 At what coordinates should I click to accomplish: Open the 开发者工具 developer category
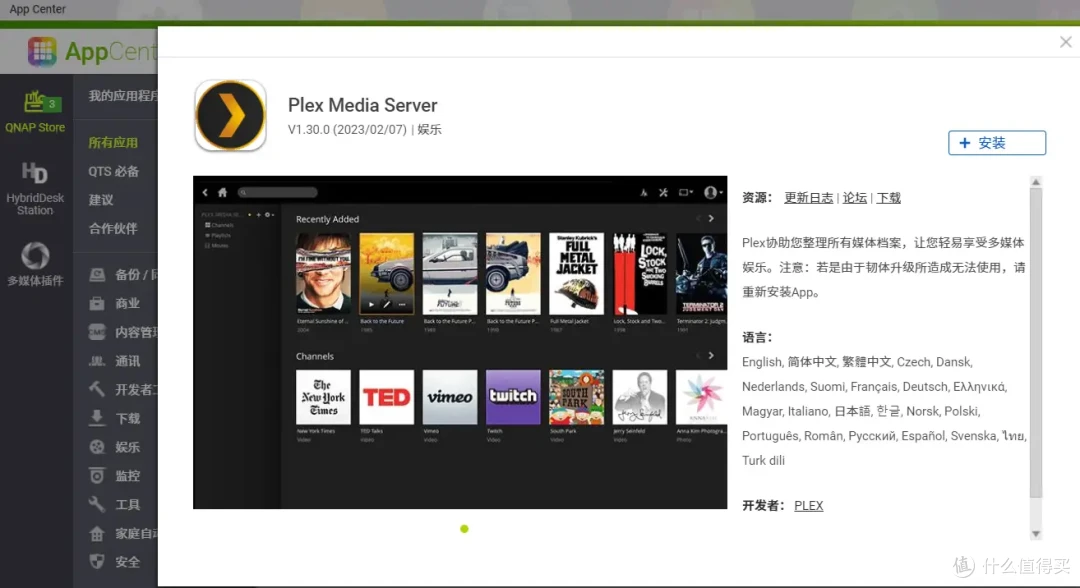click(x=123, y=390)
